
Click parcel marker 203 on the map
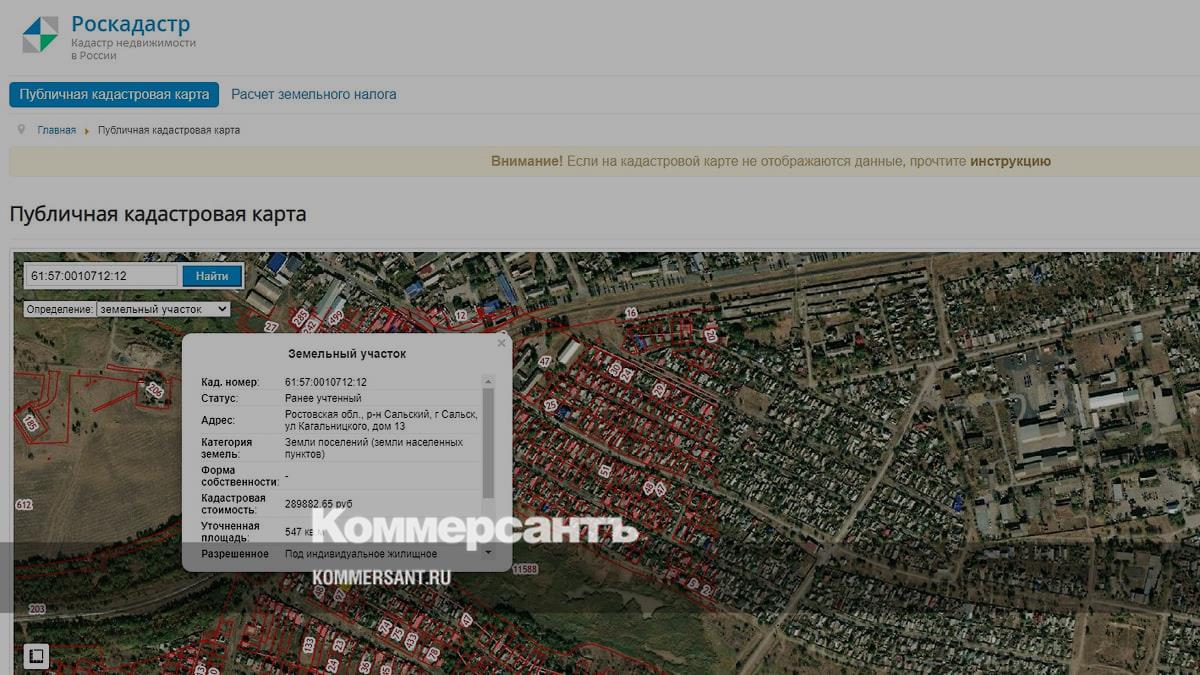[x=37, y=608]
